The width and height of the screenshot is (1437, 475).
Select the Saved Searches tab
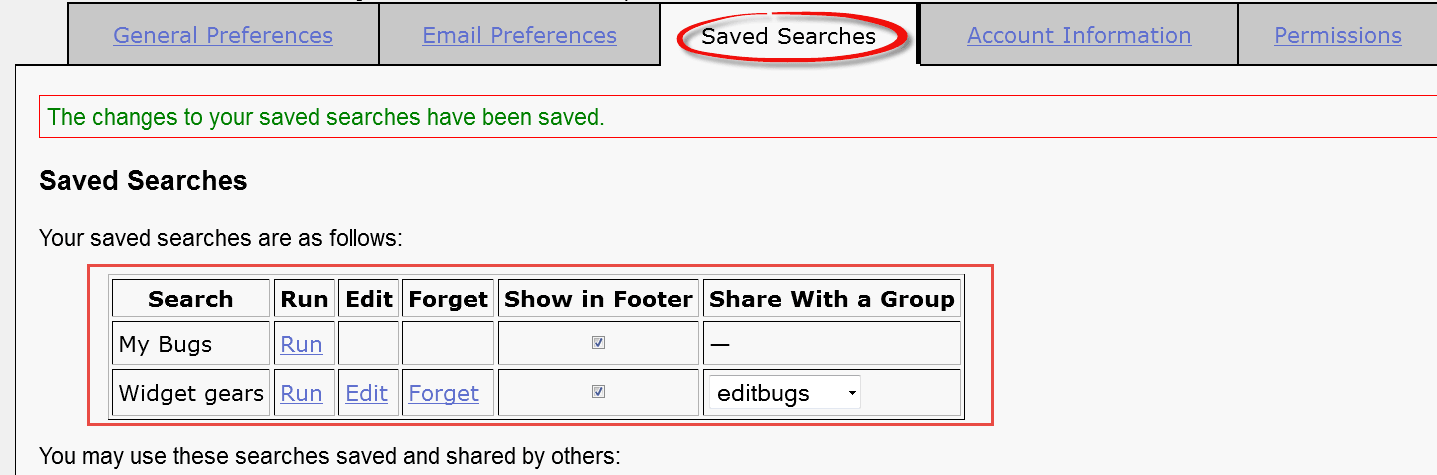point(788,37)
